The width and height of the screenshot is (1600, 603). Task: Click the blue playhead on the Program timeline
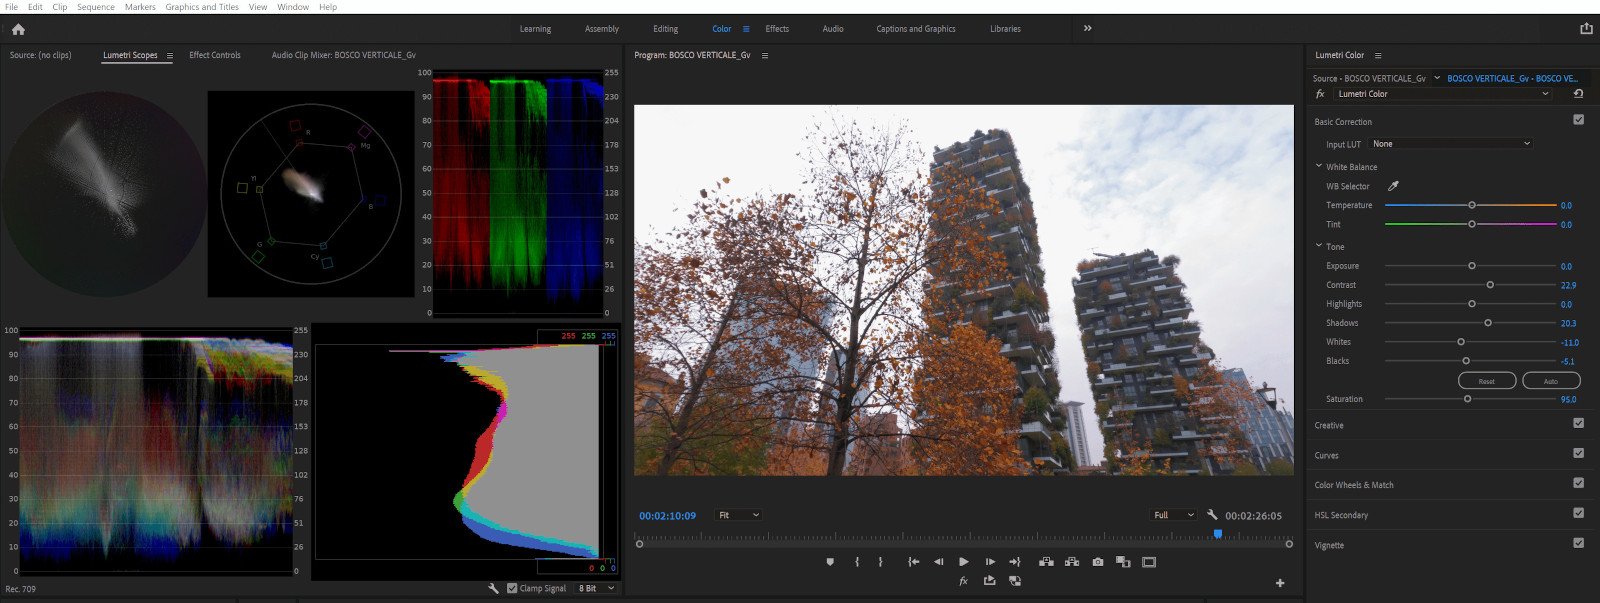coord(1218,534)
